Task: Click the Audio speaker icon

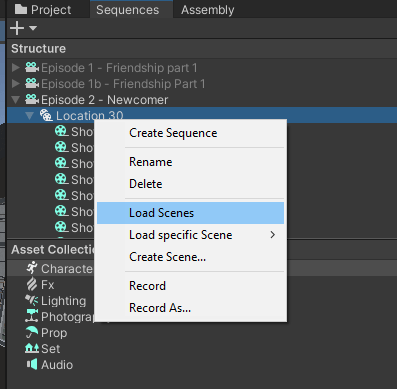Action: pos(32,364)
